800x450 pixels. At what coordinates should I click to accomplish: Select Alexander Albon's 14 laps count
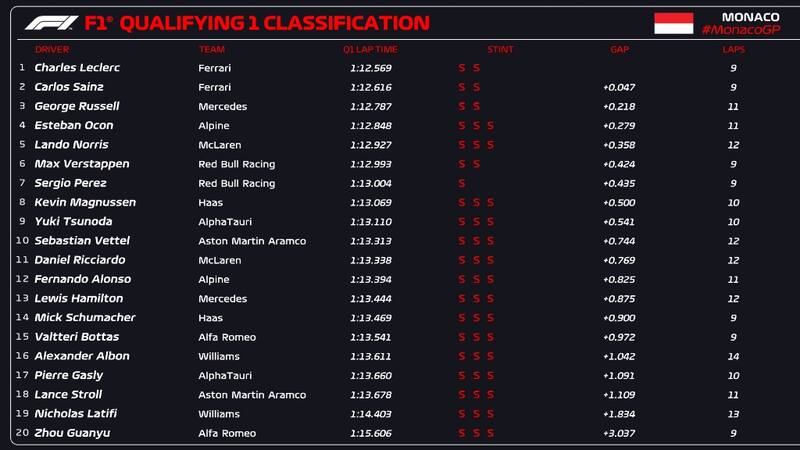[x=733, y=356]
